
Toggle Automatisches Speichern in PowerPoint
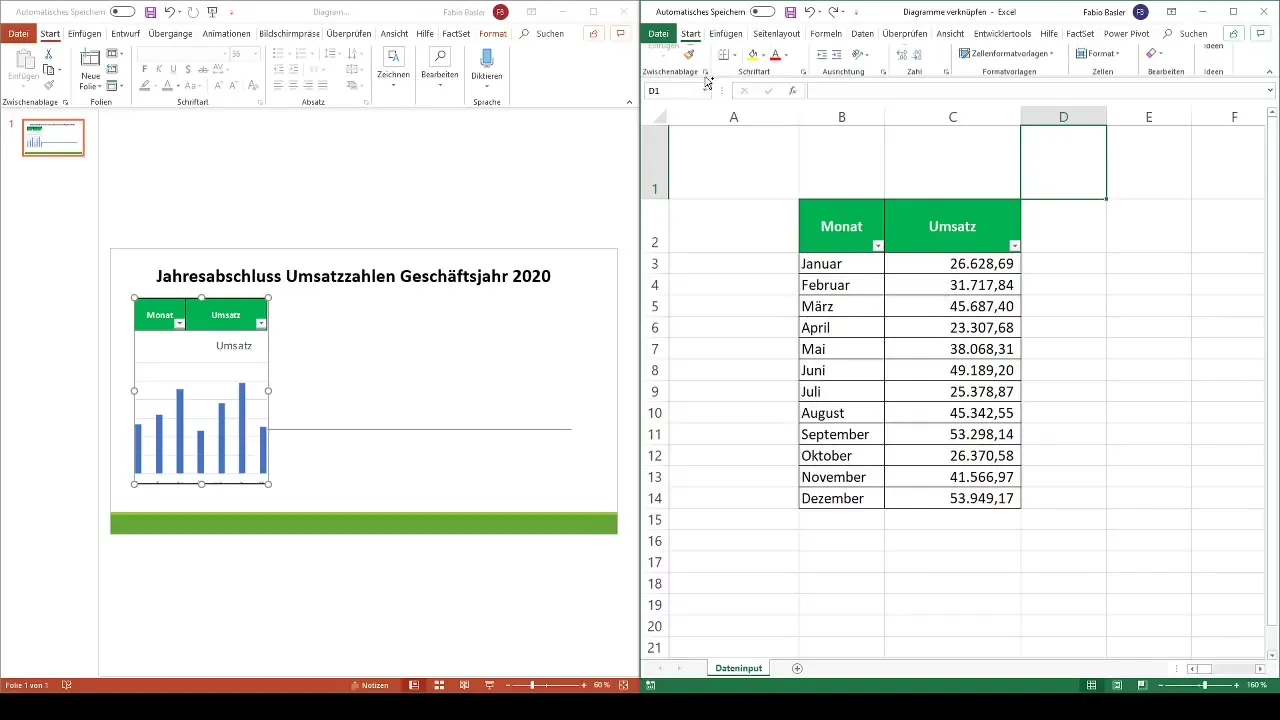[122, 12]
